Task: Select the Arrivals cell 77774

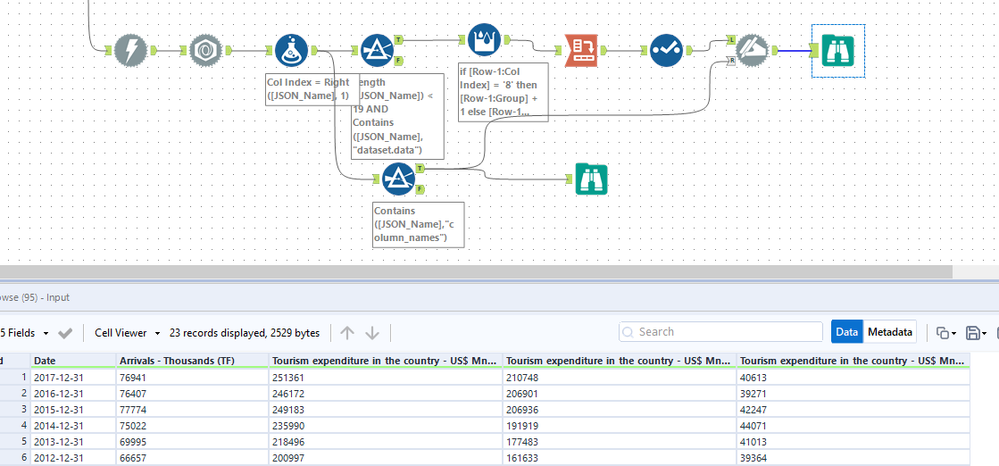Action: [192, 409]
